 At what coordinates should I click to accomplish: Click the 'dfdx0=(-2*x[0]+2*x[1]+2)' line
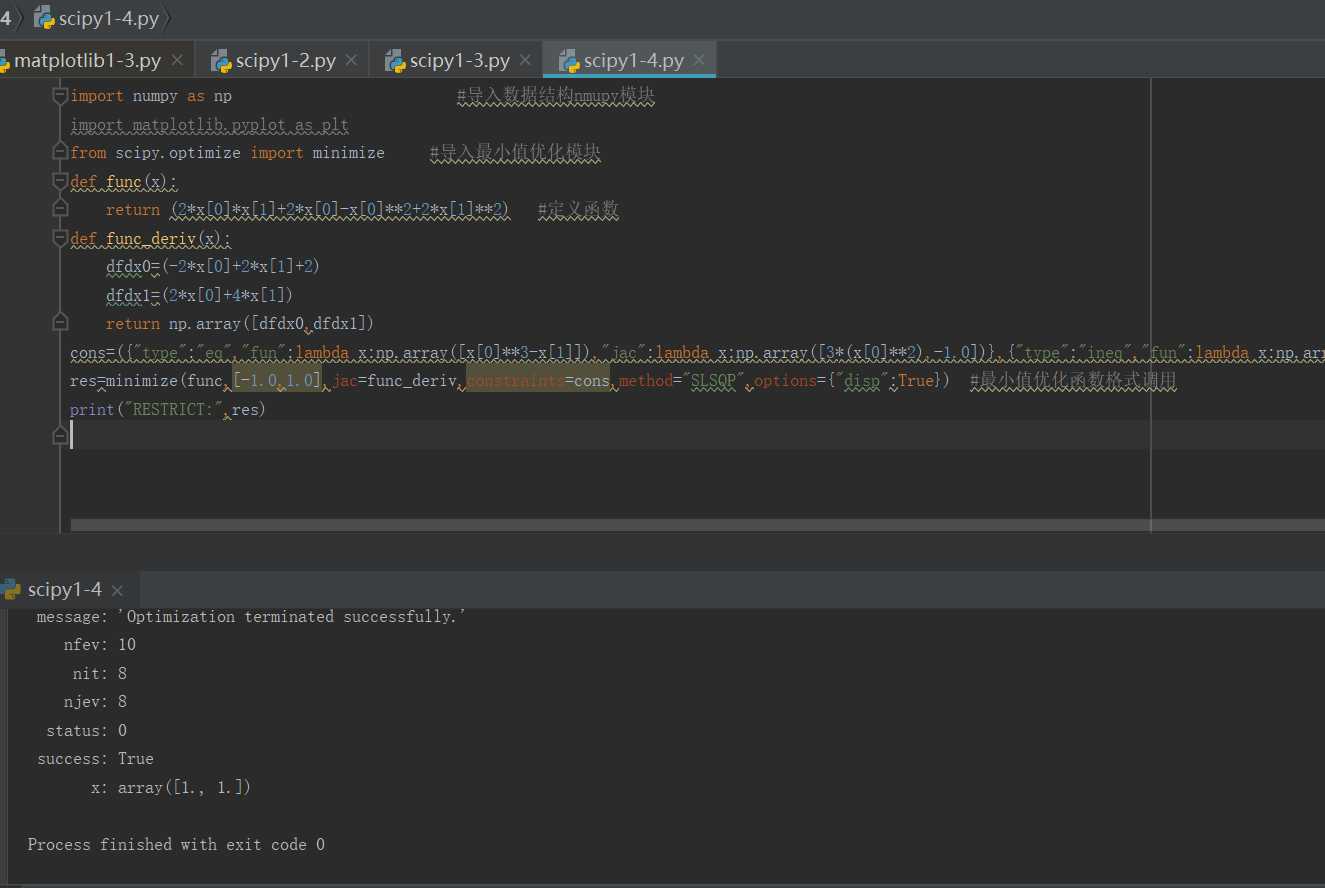pos(212,266)
